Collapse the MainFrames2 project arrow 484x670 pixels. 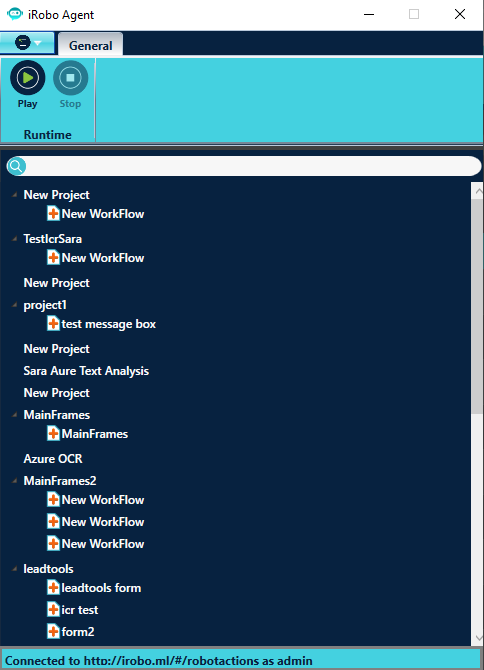coord(15,481)
